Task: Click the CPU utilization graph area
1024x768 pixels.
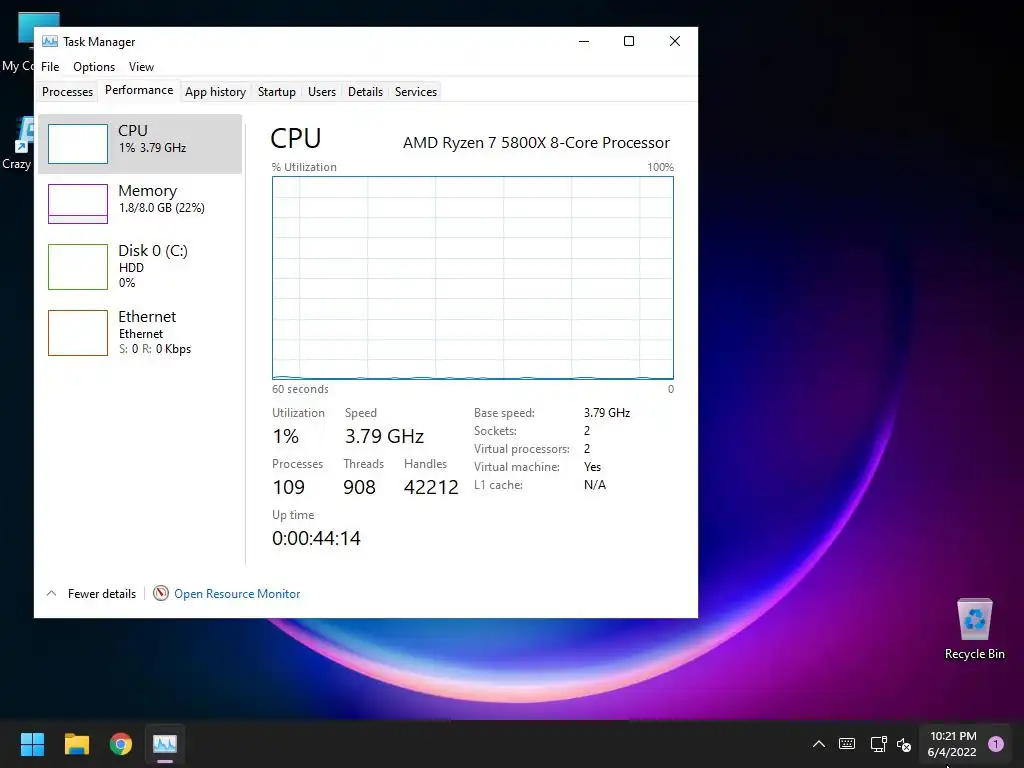Action: click(473, 278)
